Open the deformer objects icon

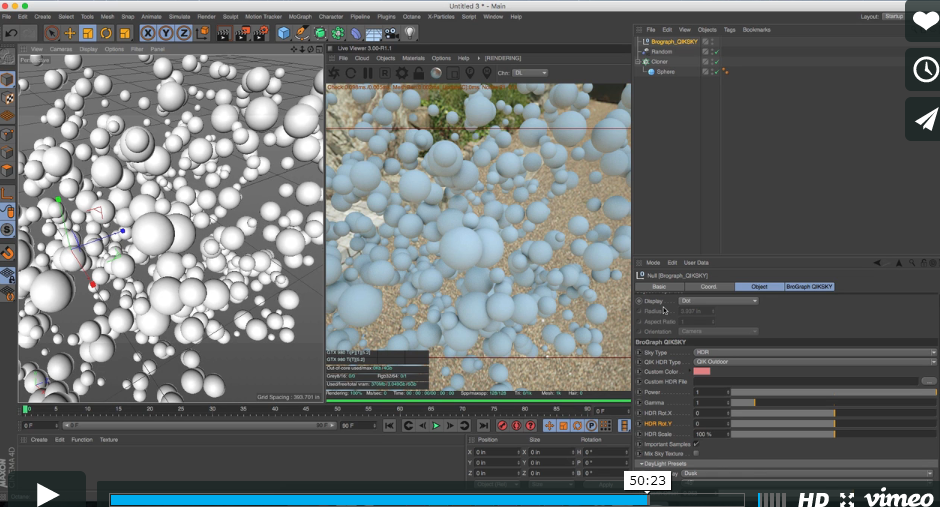pyautogui.click(x=356, y=33)
